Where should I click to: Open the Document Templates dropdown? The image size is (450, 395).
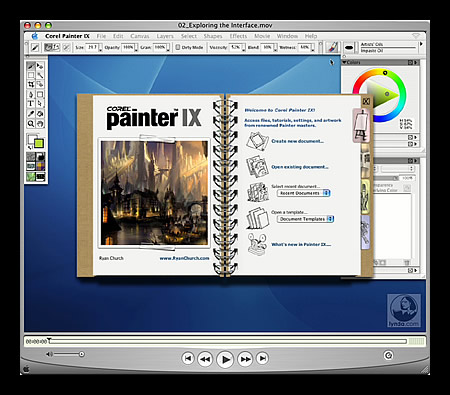305,219
